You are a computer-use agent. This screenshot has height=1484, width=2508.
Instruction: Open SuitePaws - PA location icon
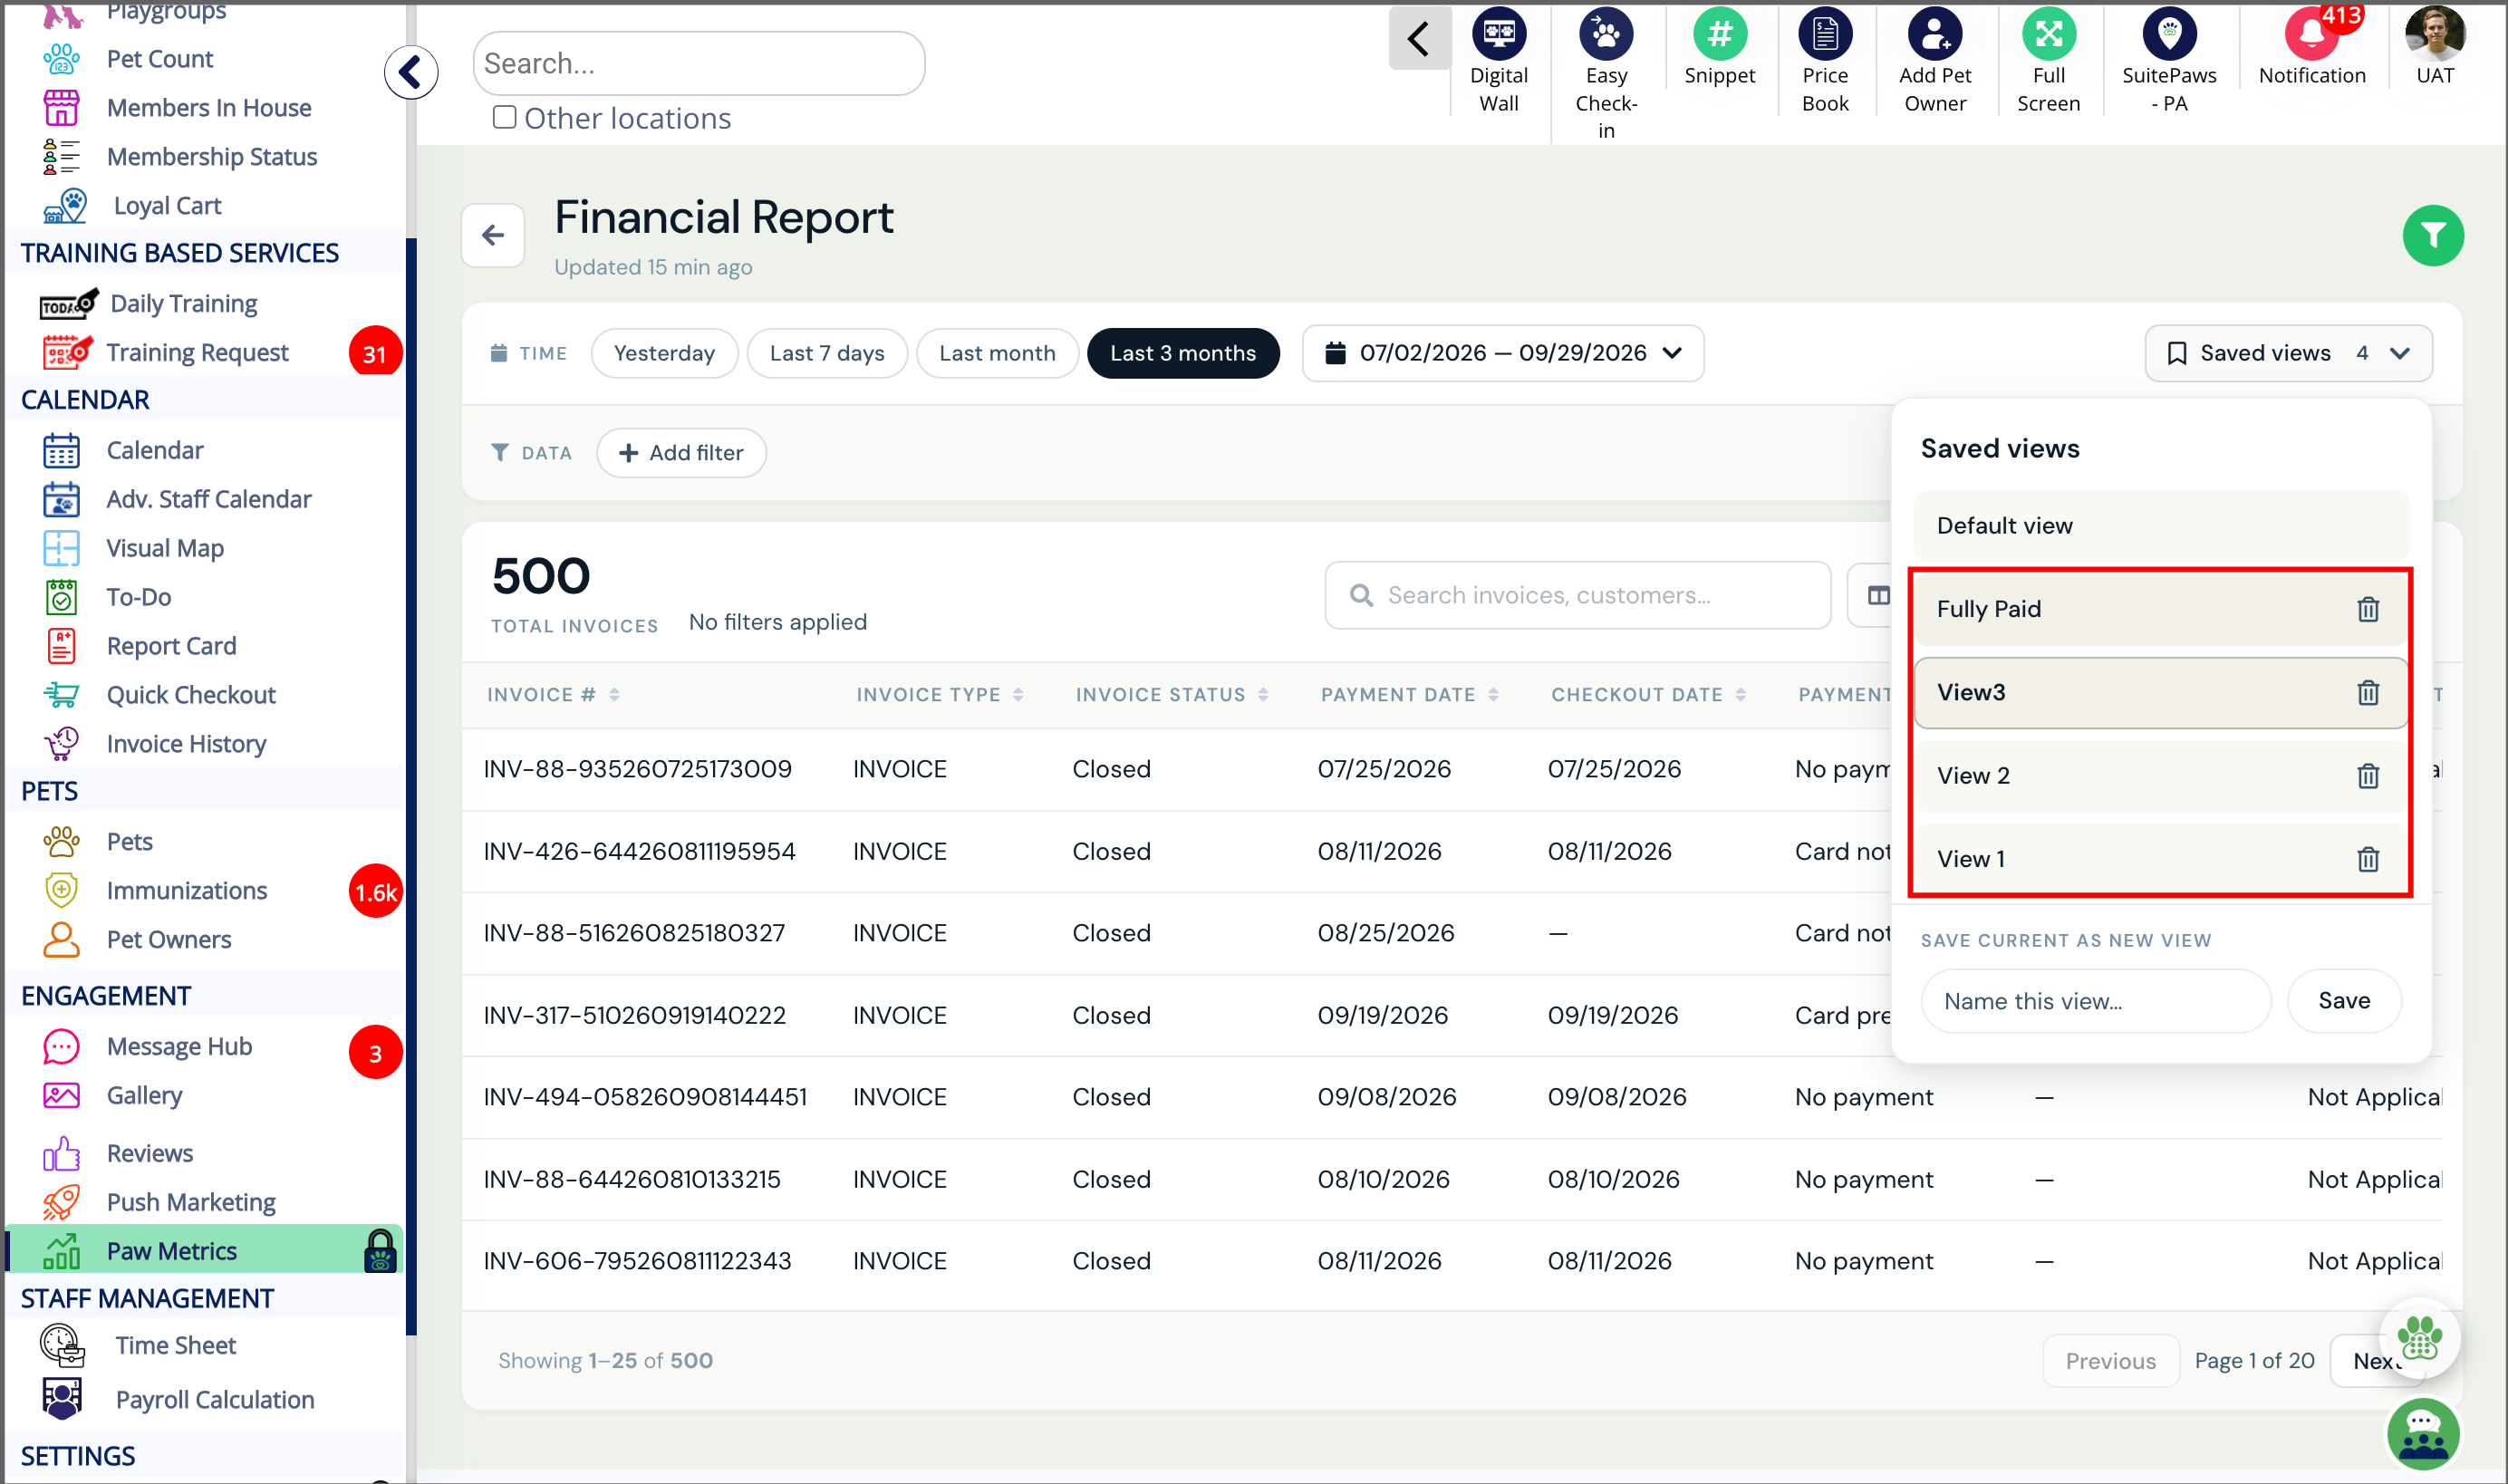point(2168,34)
